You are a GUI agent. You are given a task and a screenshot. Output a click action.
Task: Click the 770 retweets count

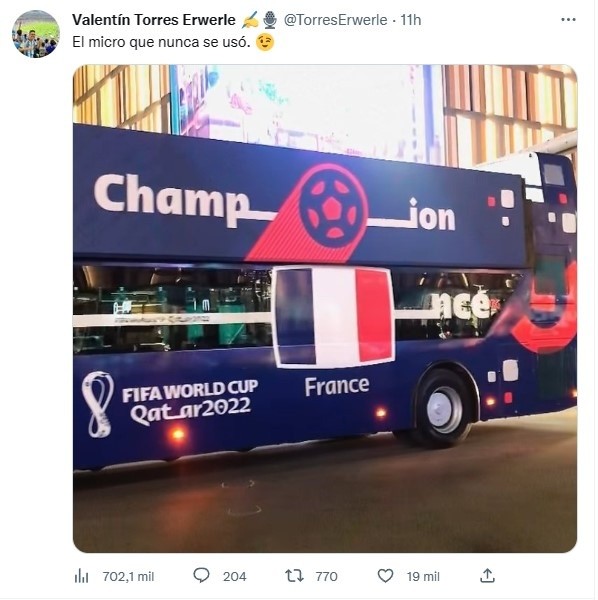[326, 576]
